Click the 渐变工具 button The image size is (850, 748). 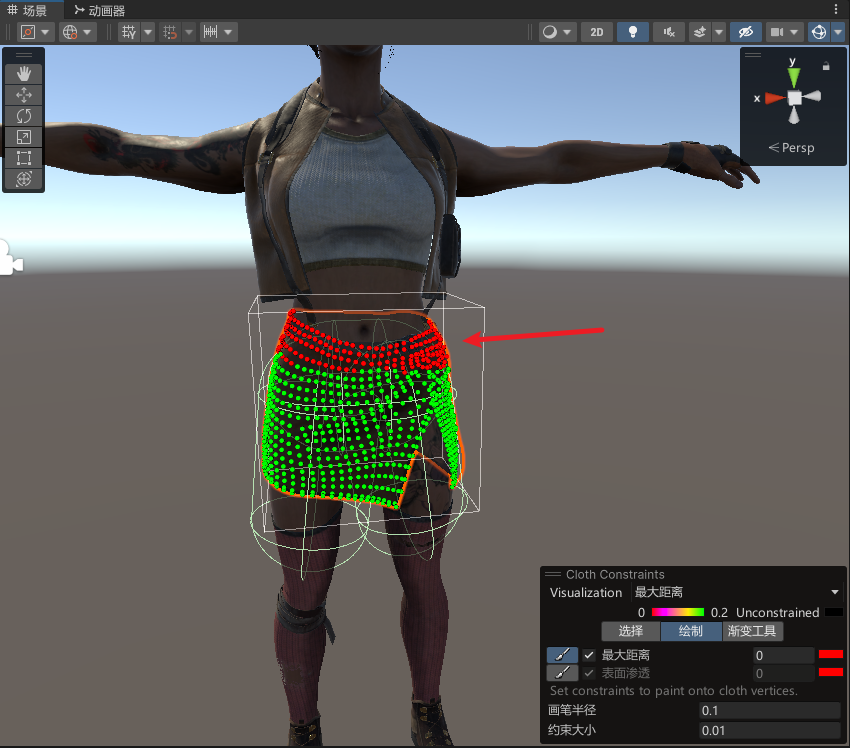(753, 631)
